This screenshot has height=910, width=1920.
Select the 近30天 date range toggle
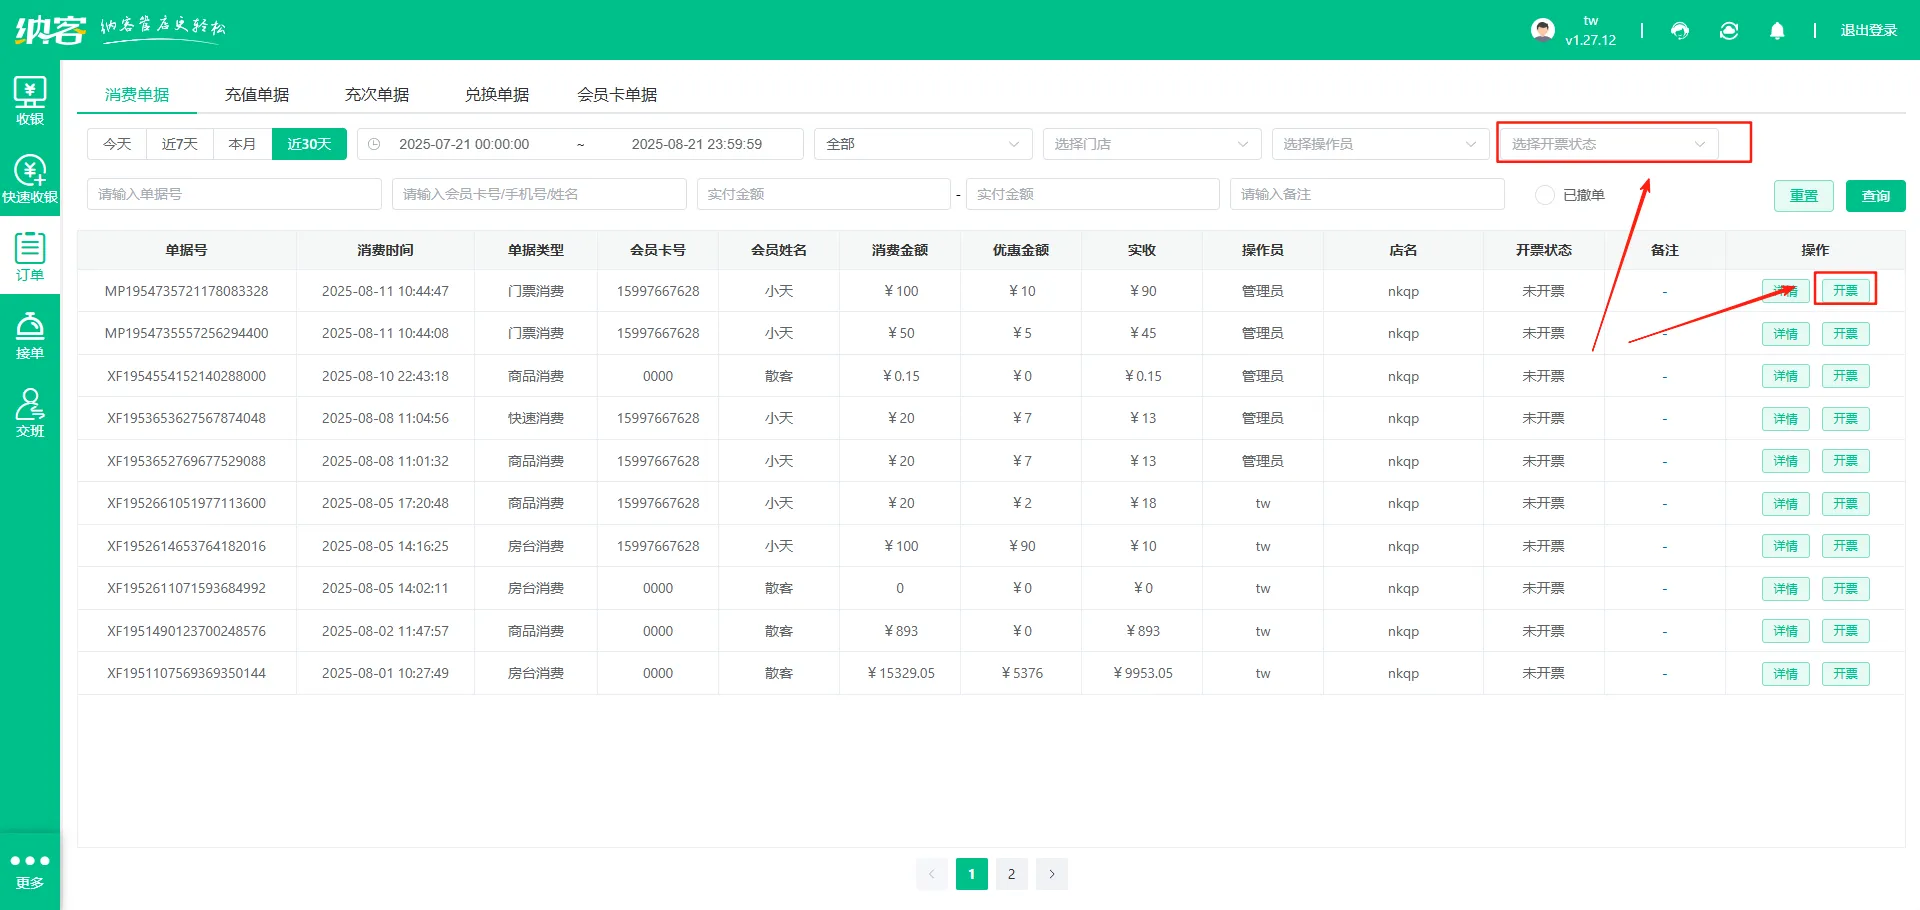pyautogui.click(x=309, y=143)
